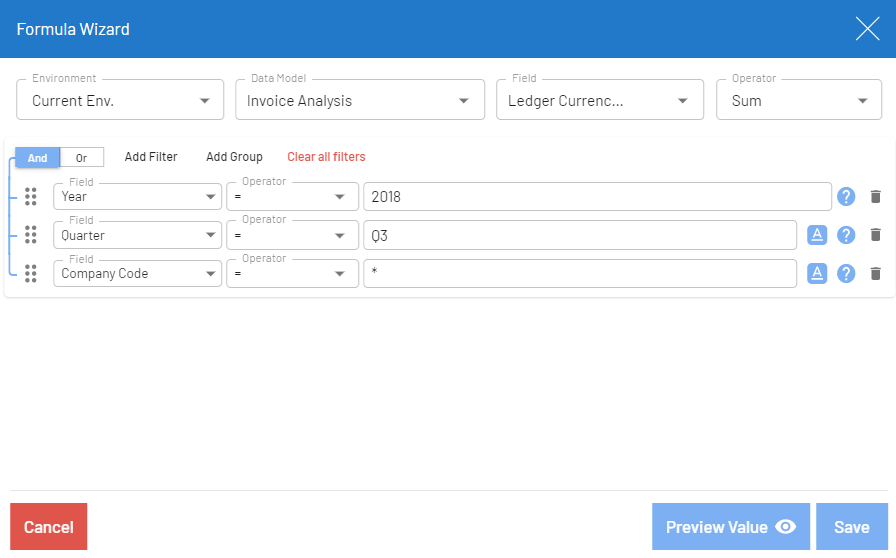Delete the Quarter filter row
896x558 pixels.
pyautogui.click(x=875, y=235)
